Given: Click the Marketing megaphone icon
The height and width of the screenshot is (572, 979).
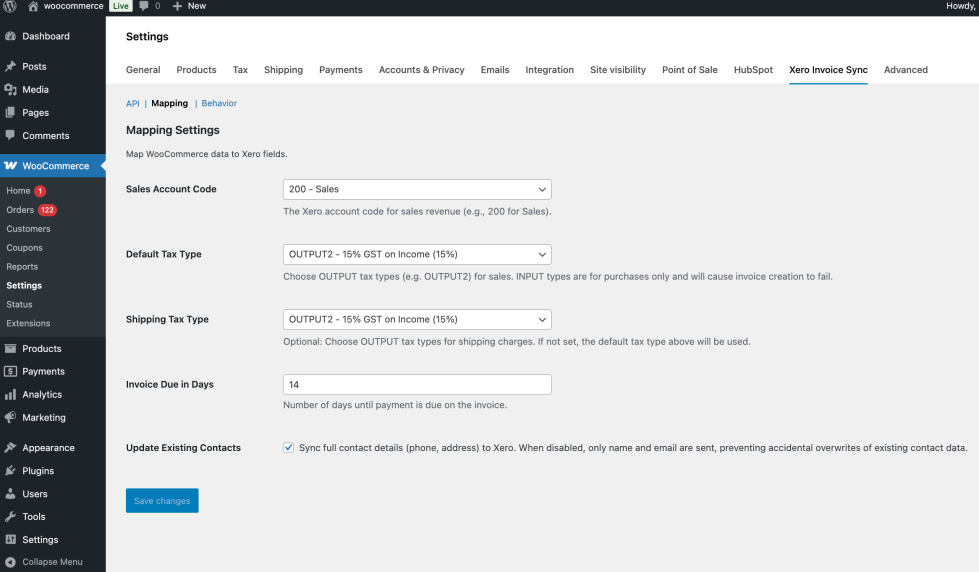Looking at the screenshot, I should pyautogui.click(x=11, y=417).
